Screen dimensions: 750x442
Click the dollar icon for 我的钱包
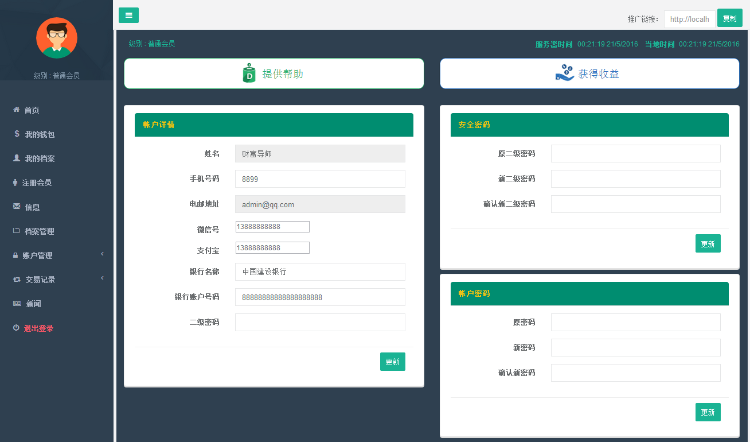pyautogui.click(x=16, y=133)
